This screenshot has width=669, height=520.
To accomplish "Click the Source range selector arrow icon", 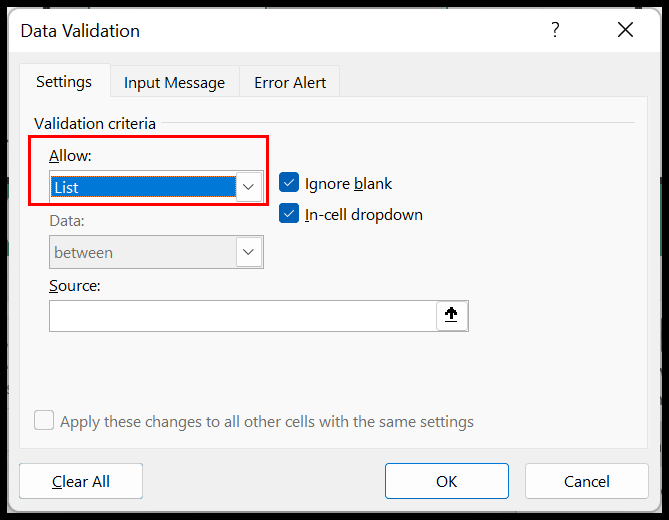I will tap(451, 315).
